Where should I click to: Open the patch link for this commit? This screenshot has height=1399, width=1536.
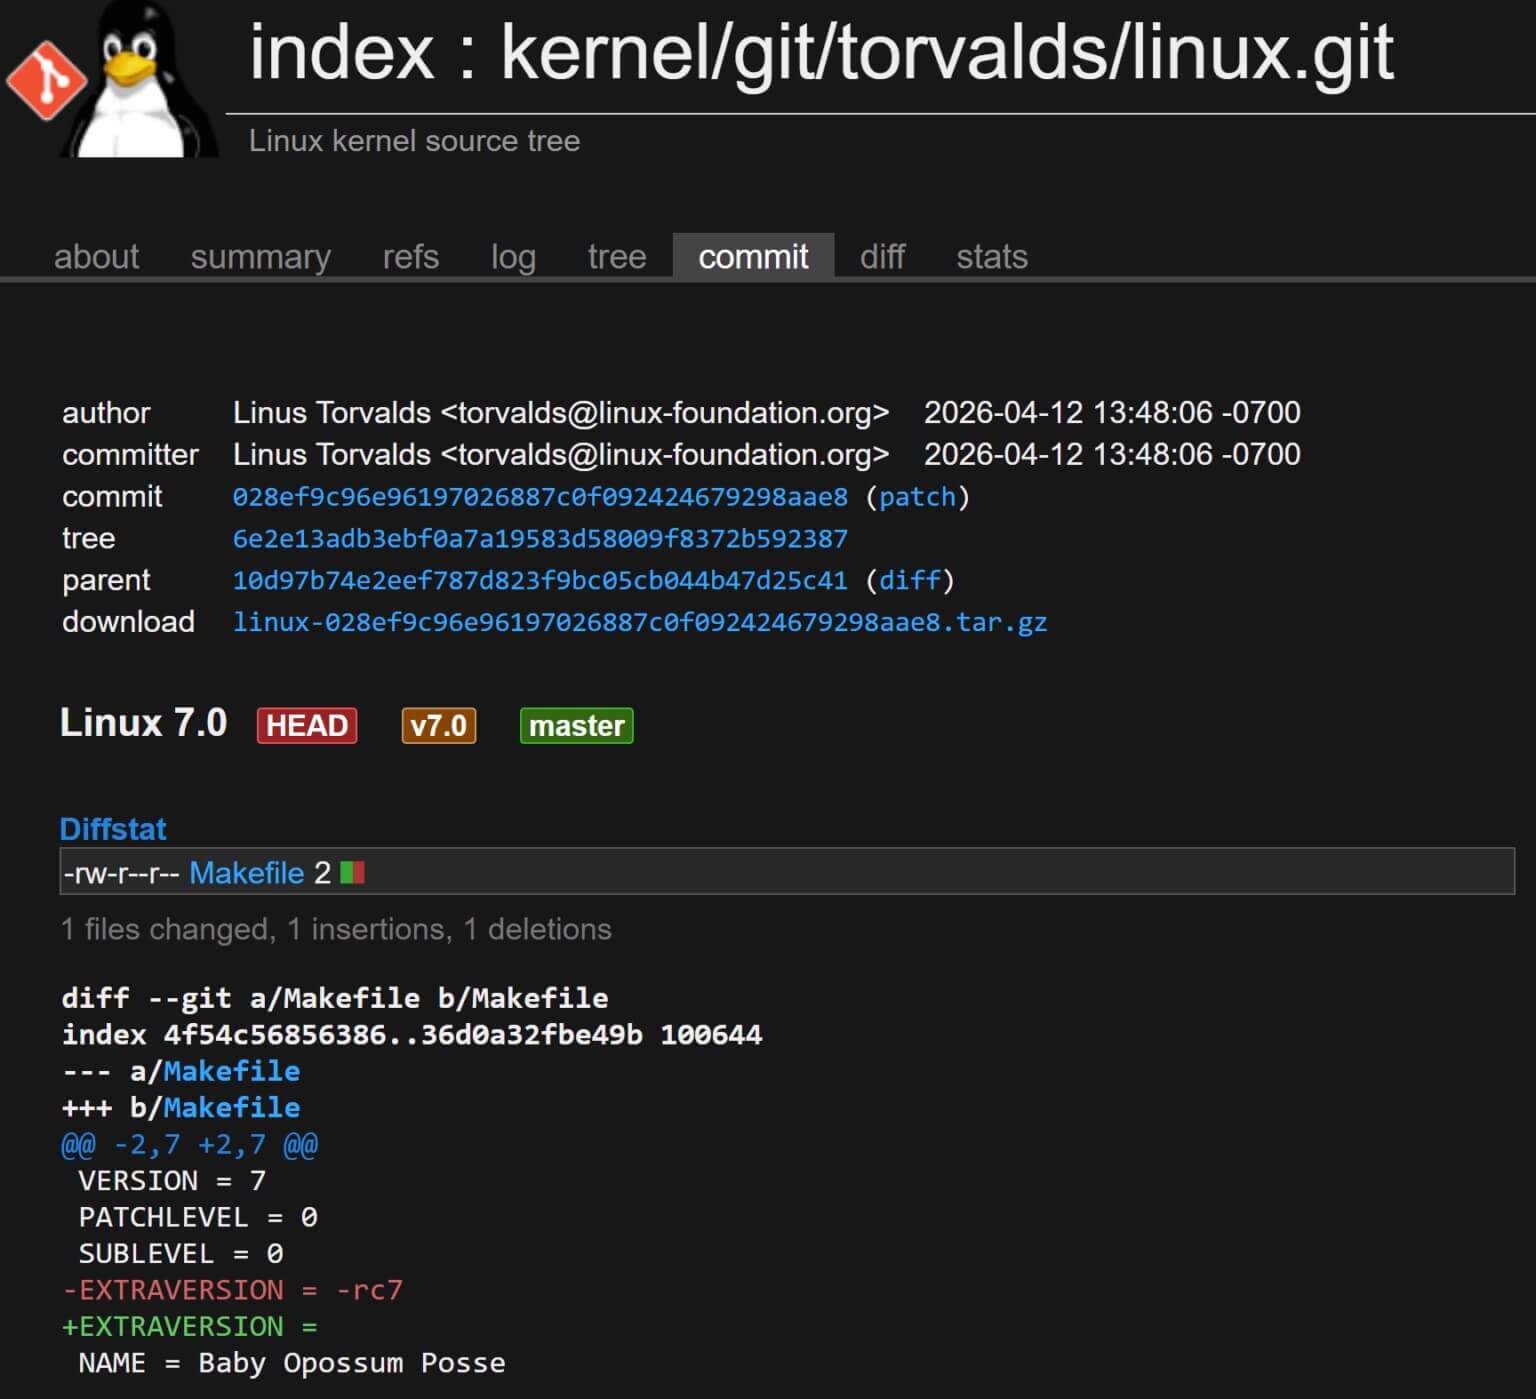tap(915, 497)
